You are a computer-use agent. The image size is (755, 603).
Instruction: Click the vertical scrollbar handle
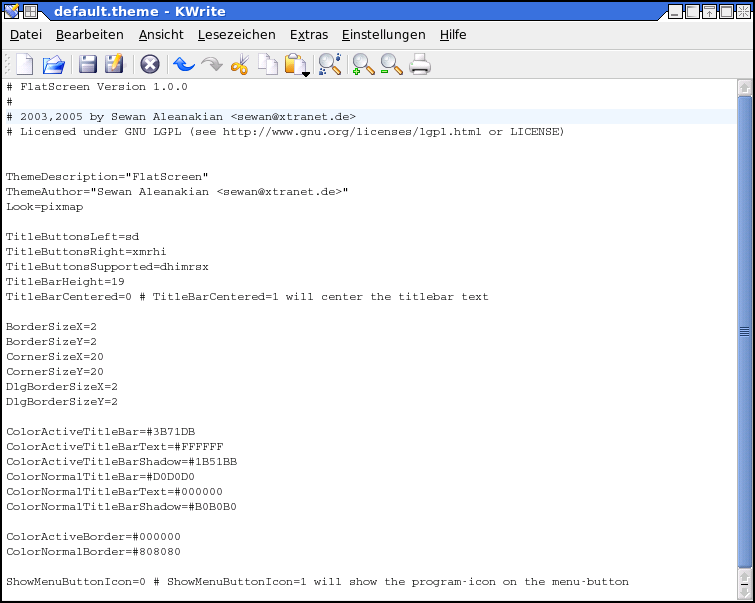pyautogui.click(x=744, y=331)
